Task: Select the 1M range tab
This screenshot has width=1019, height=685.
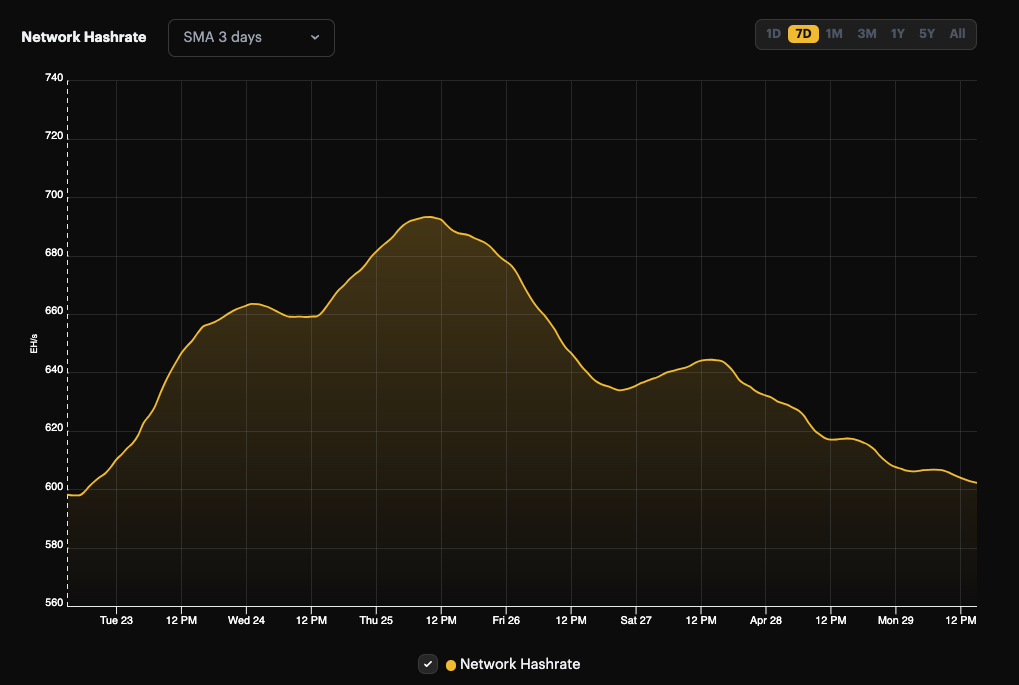Action: [834, 33]
